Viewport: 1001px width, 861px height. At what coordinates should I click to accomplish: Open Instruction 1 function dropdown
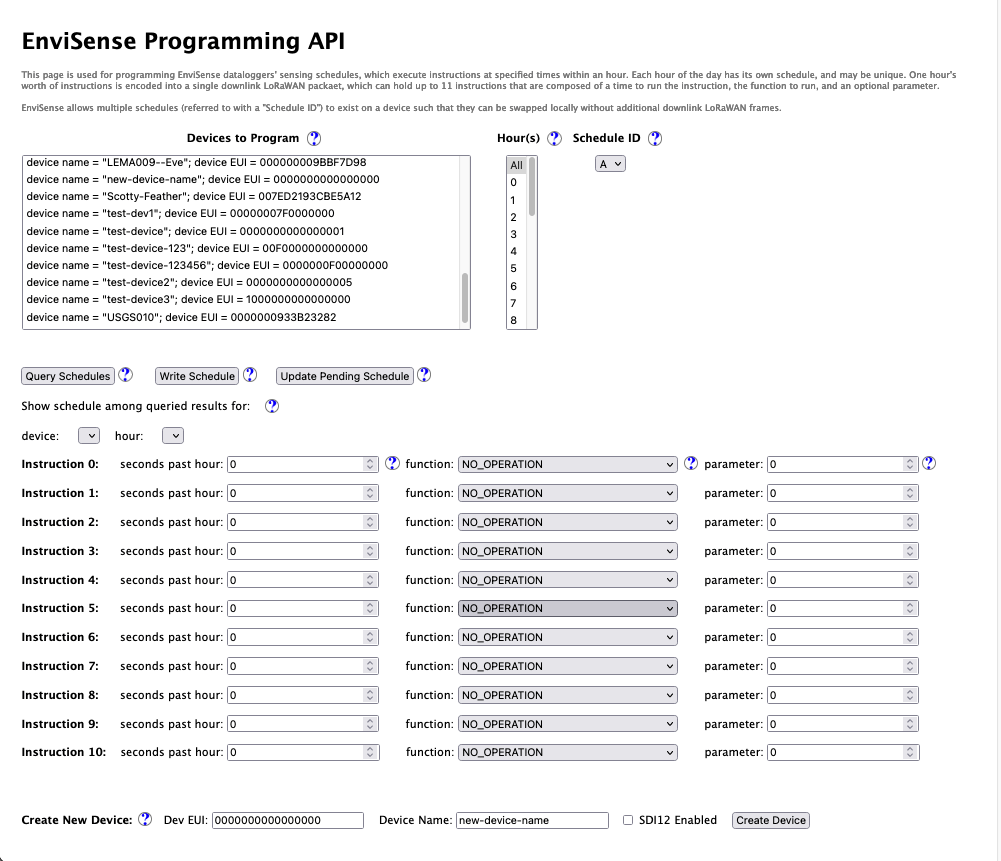(568, 493)
